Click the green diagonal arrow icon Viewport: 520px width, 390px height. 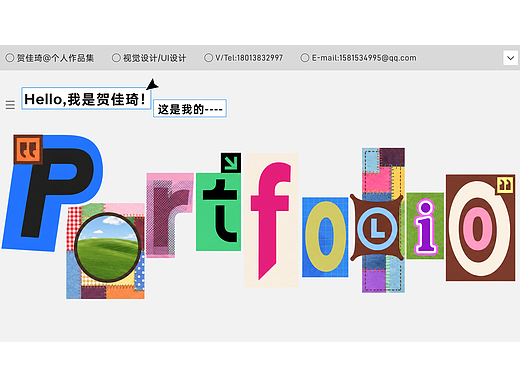coord(231,163)
